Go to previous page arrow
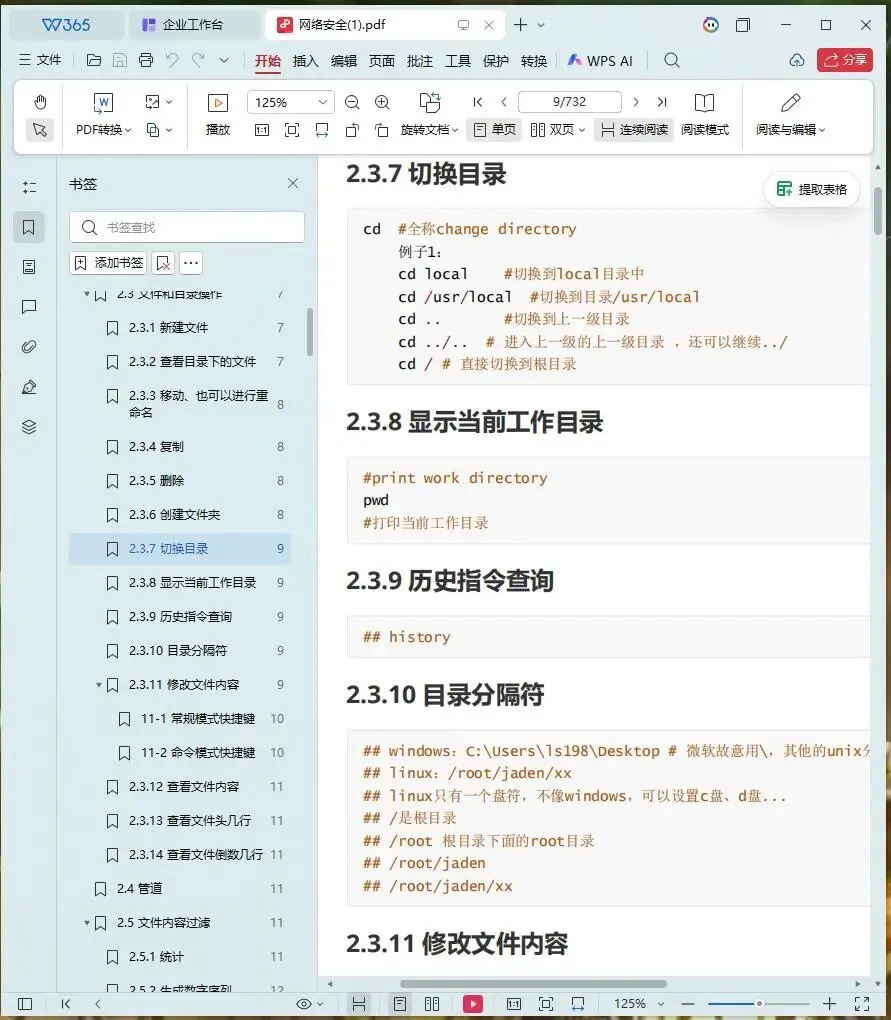891x1020 pixels. tap(504, 102)
